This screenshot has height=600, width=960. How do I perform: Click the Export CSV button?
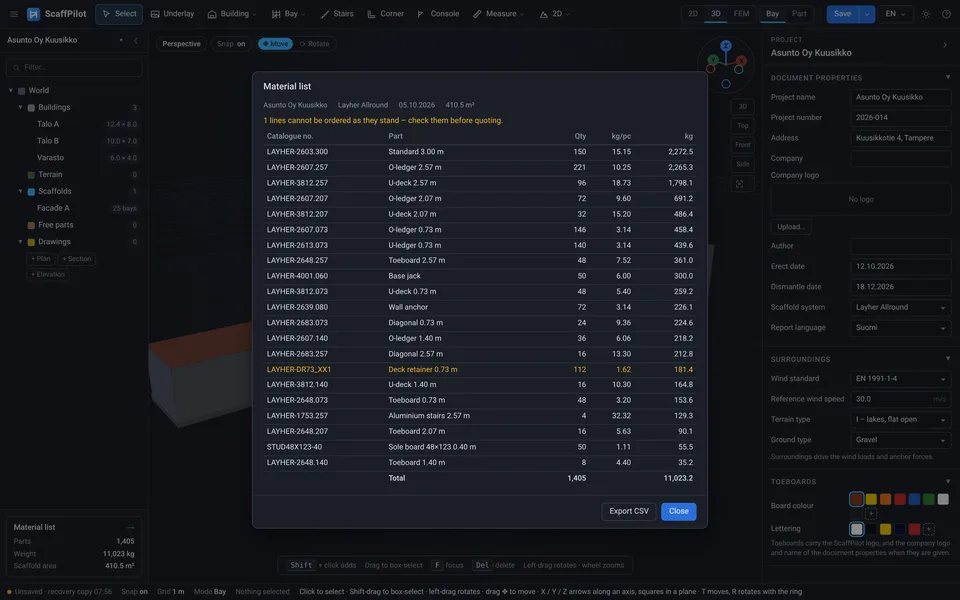(629, 511)
